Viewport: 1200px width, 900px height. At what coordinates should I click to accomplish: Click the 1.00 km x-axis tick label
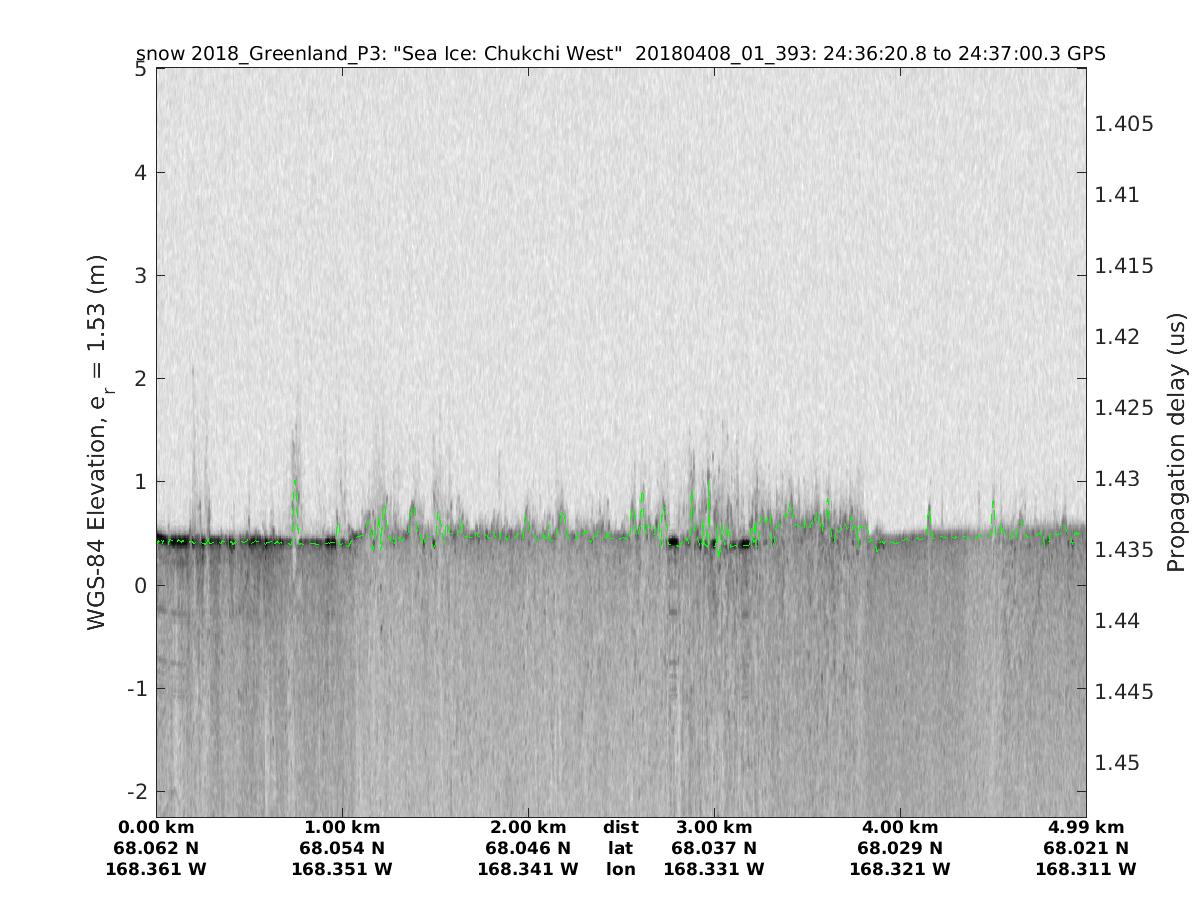(342, 827)
